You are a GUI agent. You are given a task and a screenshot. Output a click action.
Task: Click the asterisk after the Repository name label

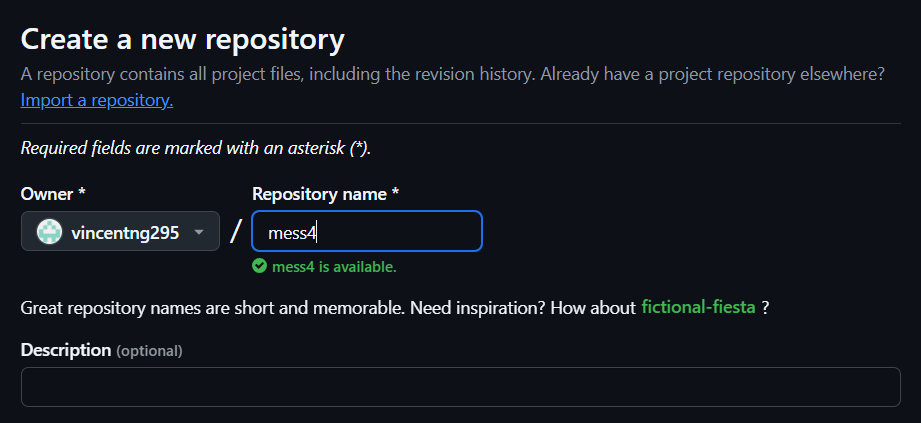click(396, 193)
